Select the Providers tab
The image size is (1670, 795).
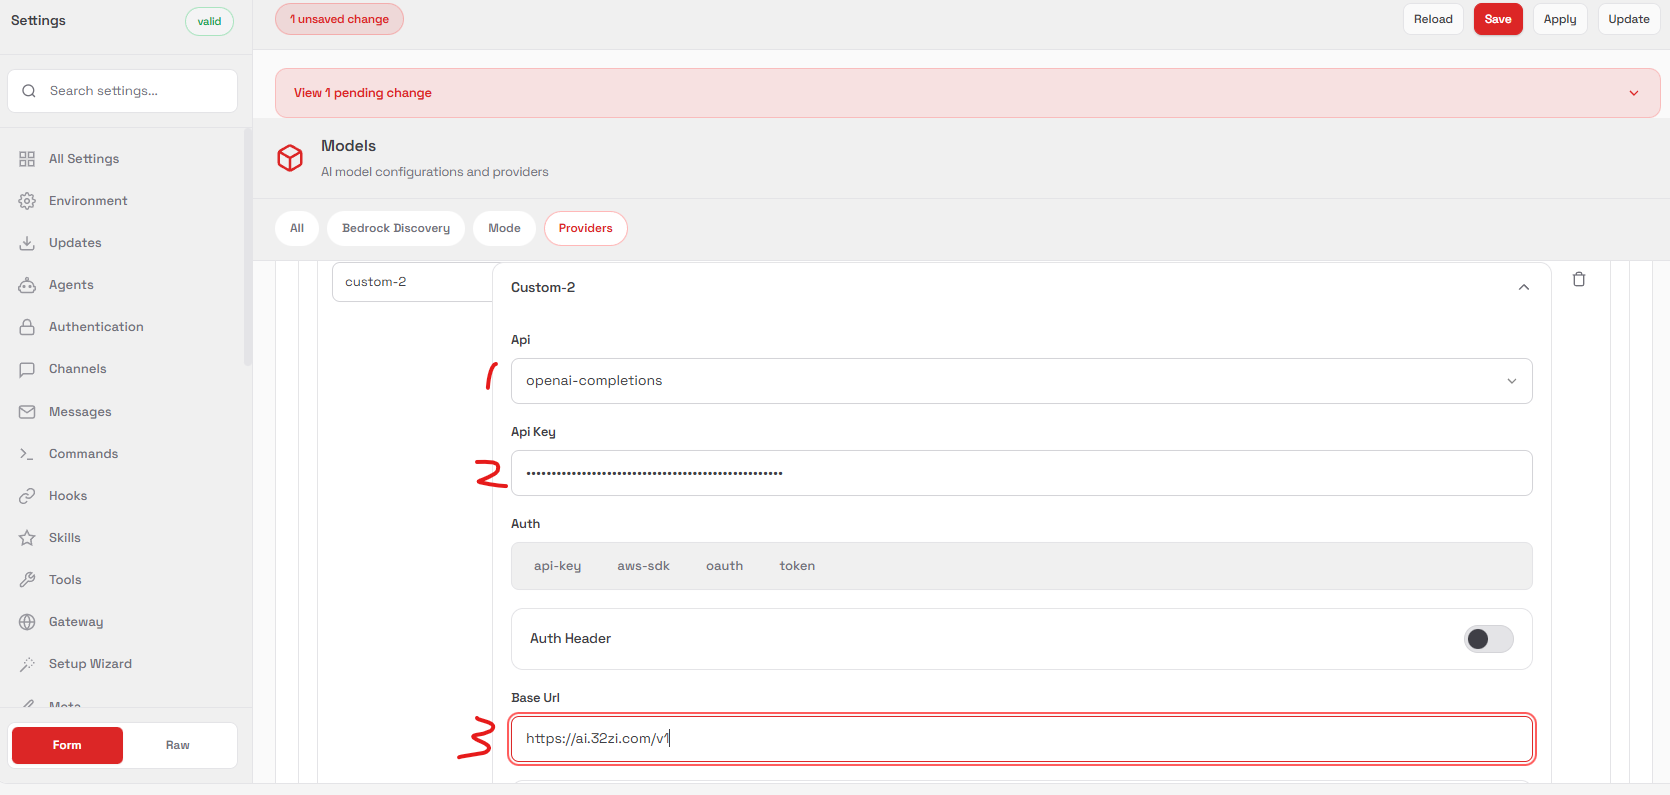586,228
